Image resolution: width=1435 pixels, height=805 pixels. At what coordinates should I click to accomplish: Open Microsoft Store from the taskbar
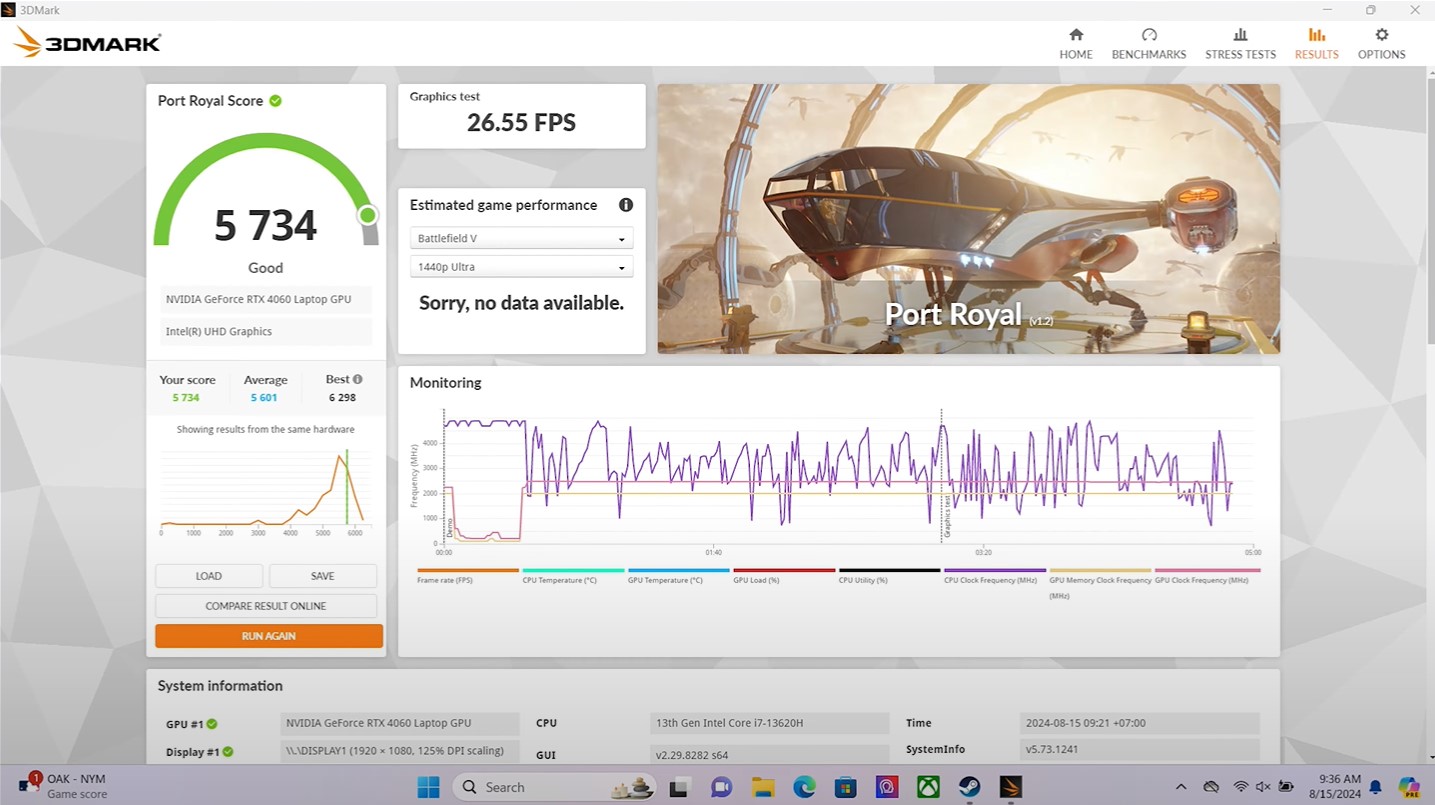click(845, 787)
